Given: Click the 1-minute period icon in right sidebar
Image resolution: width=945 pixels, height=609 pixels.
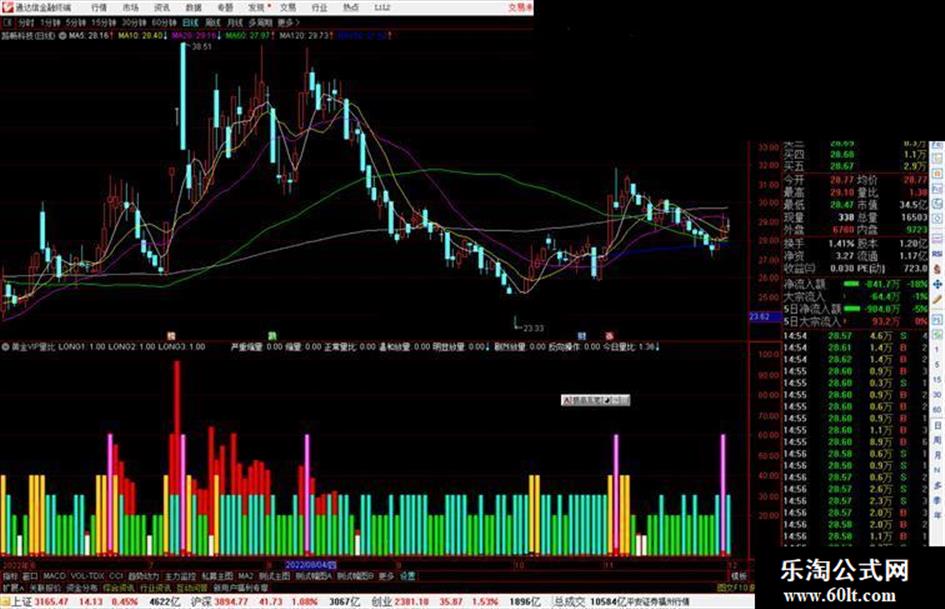Looking at the screenshot, I should (x=937, y=350).
